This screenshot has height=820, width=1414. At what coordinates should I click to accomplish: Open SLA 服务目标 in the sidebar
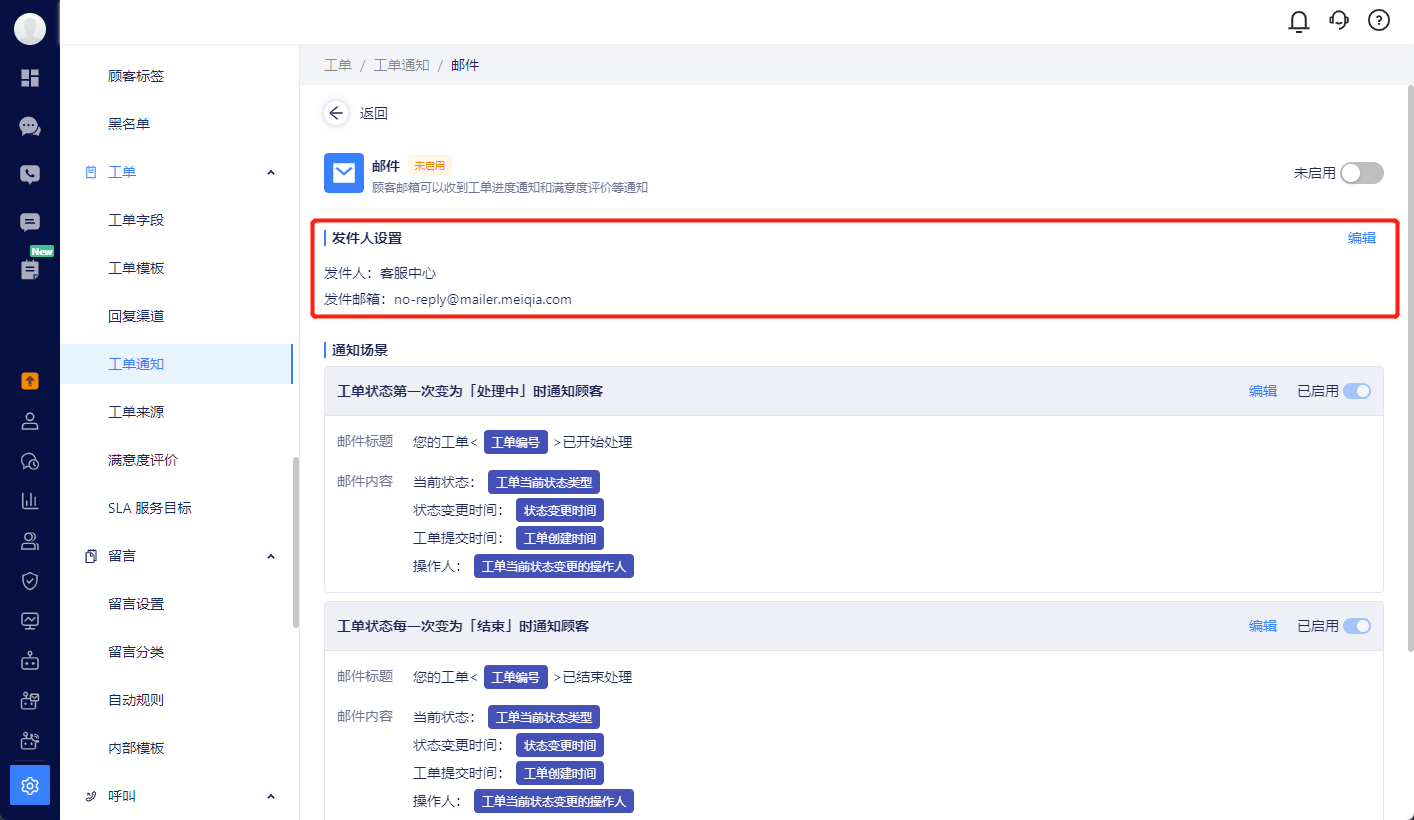pyautogui.click(x=150, y=508)
